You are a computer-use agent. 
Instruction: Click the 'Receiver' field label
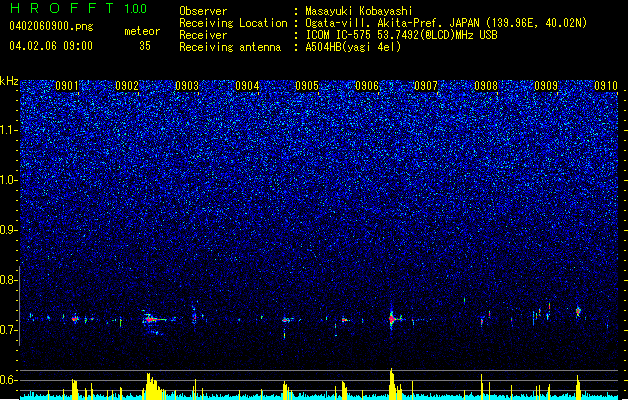pyautogui.click(x=203, y=35)
